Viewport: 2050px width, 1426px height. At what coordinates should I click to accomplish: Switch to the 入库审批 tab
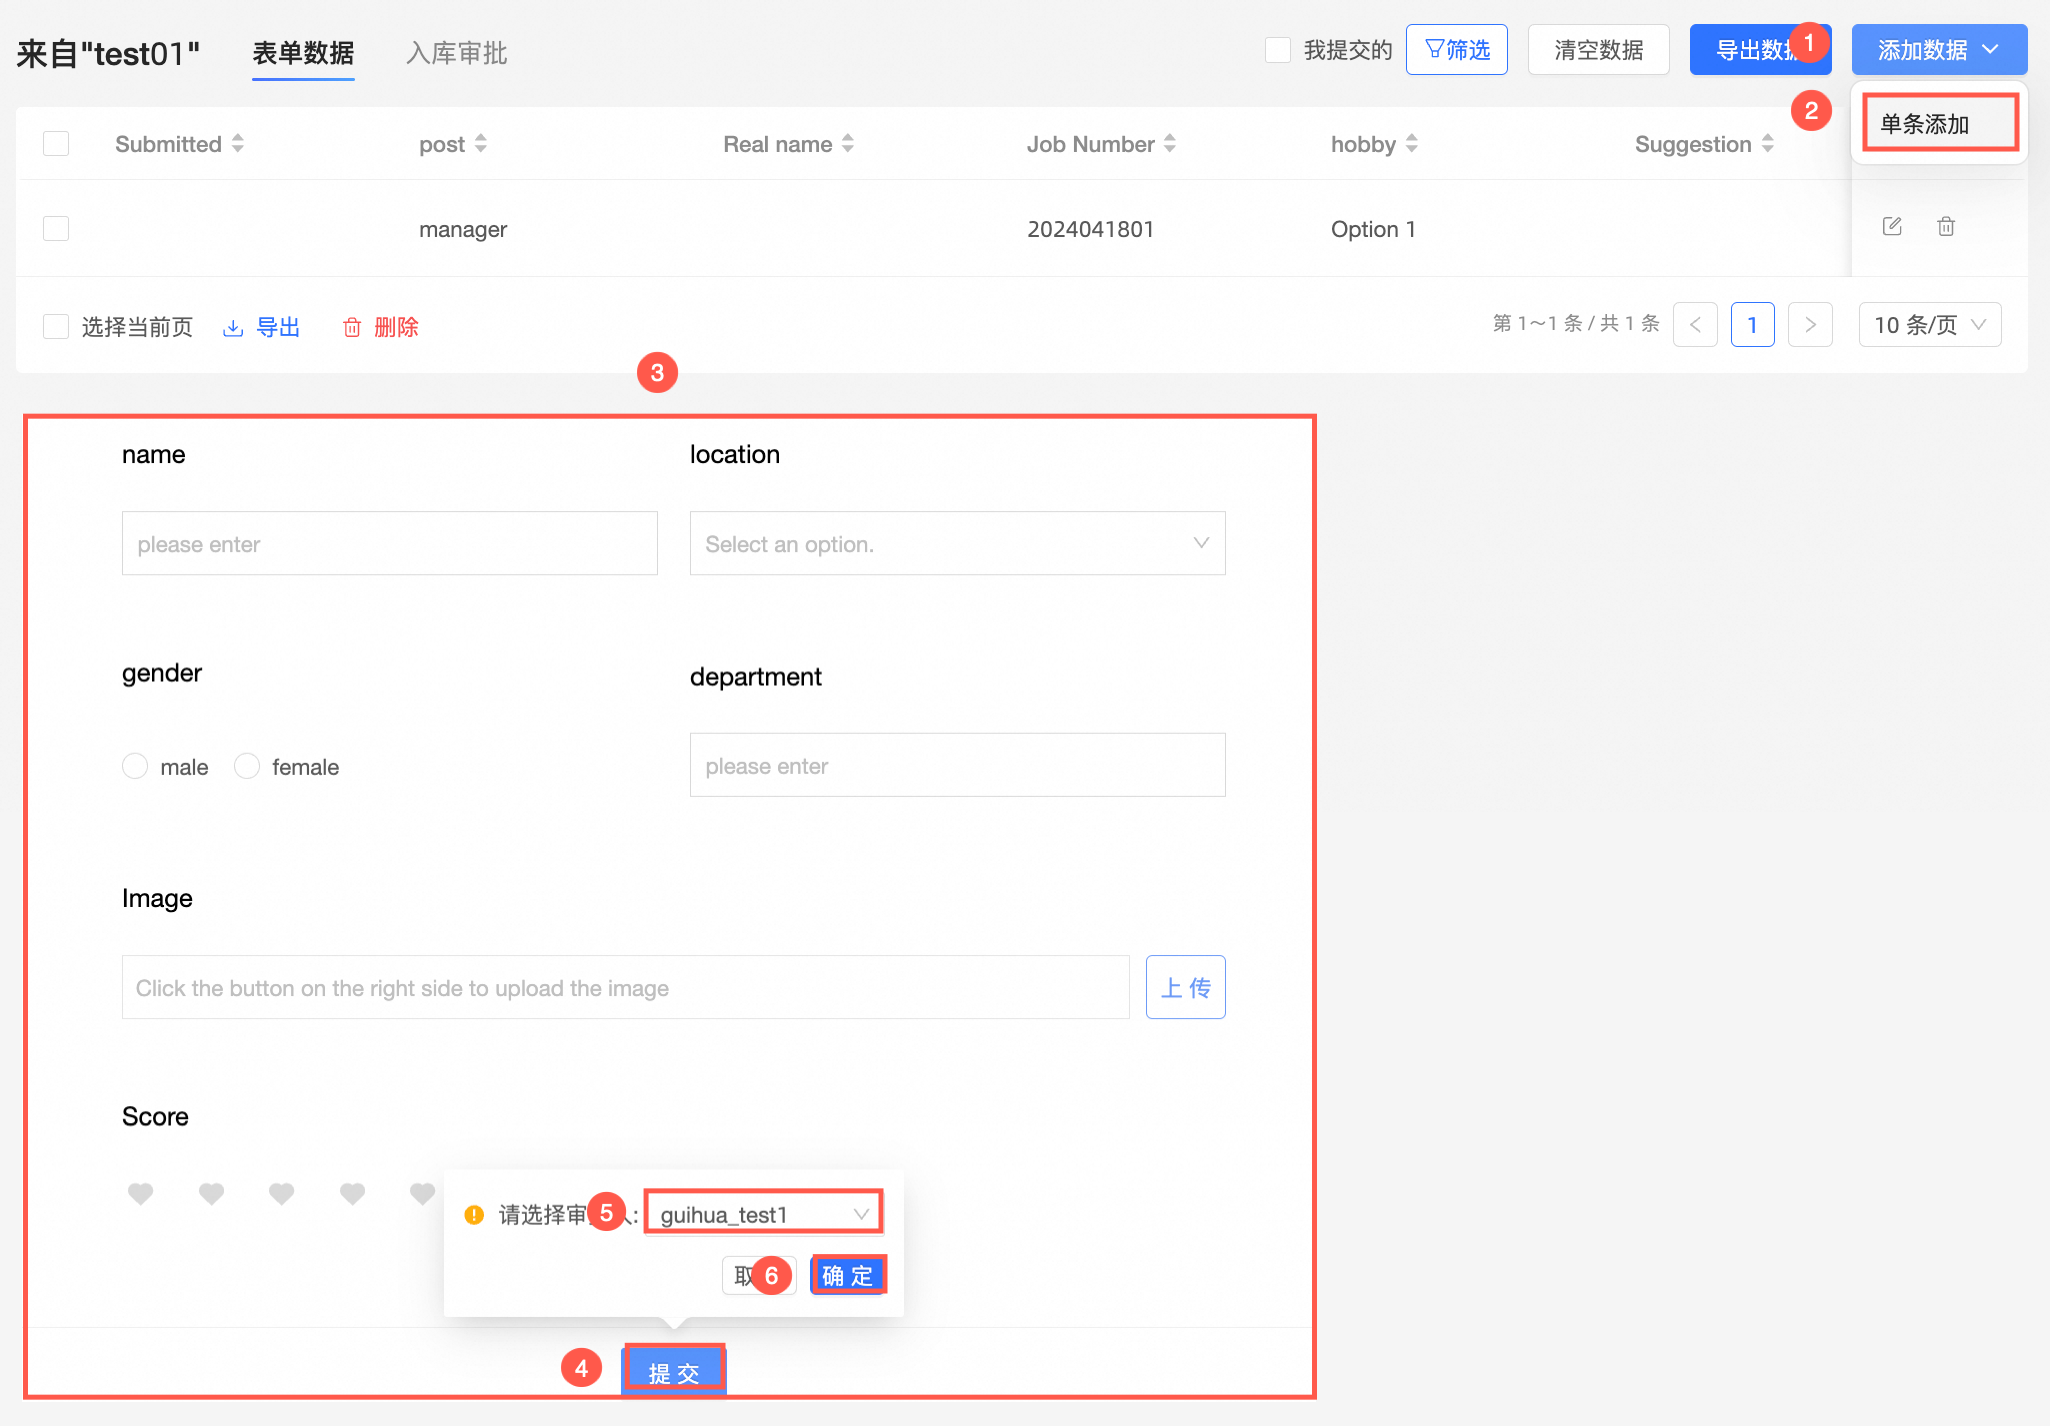click(457, 53)
